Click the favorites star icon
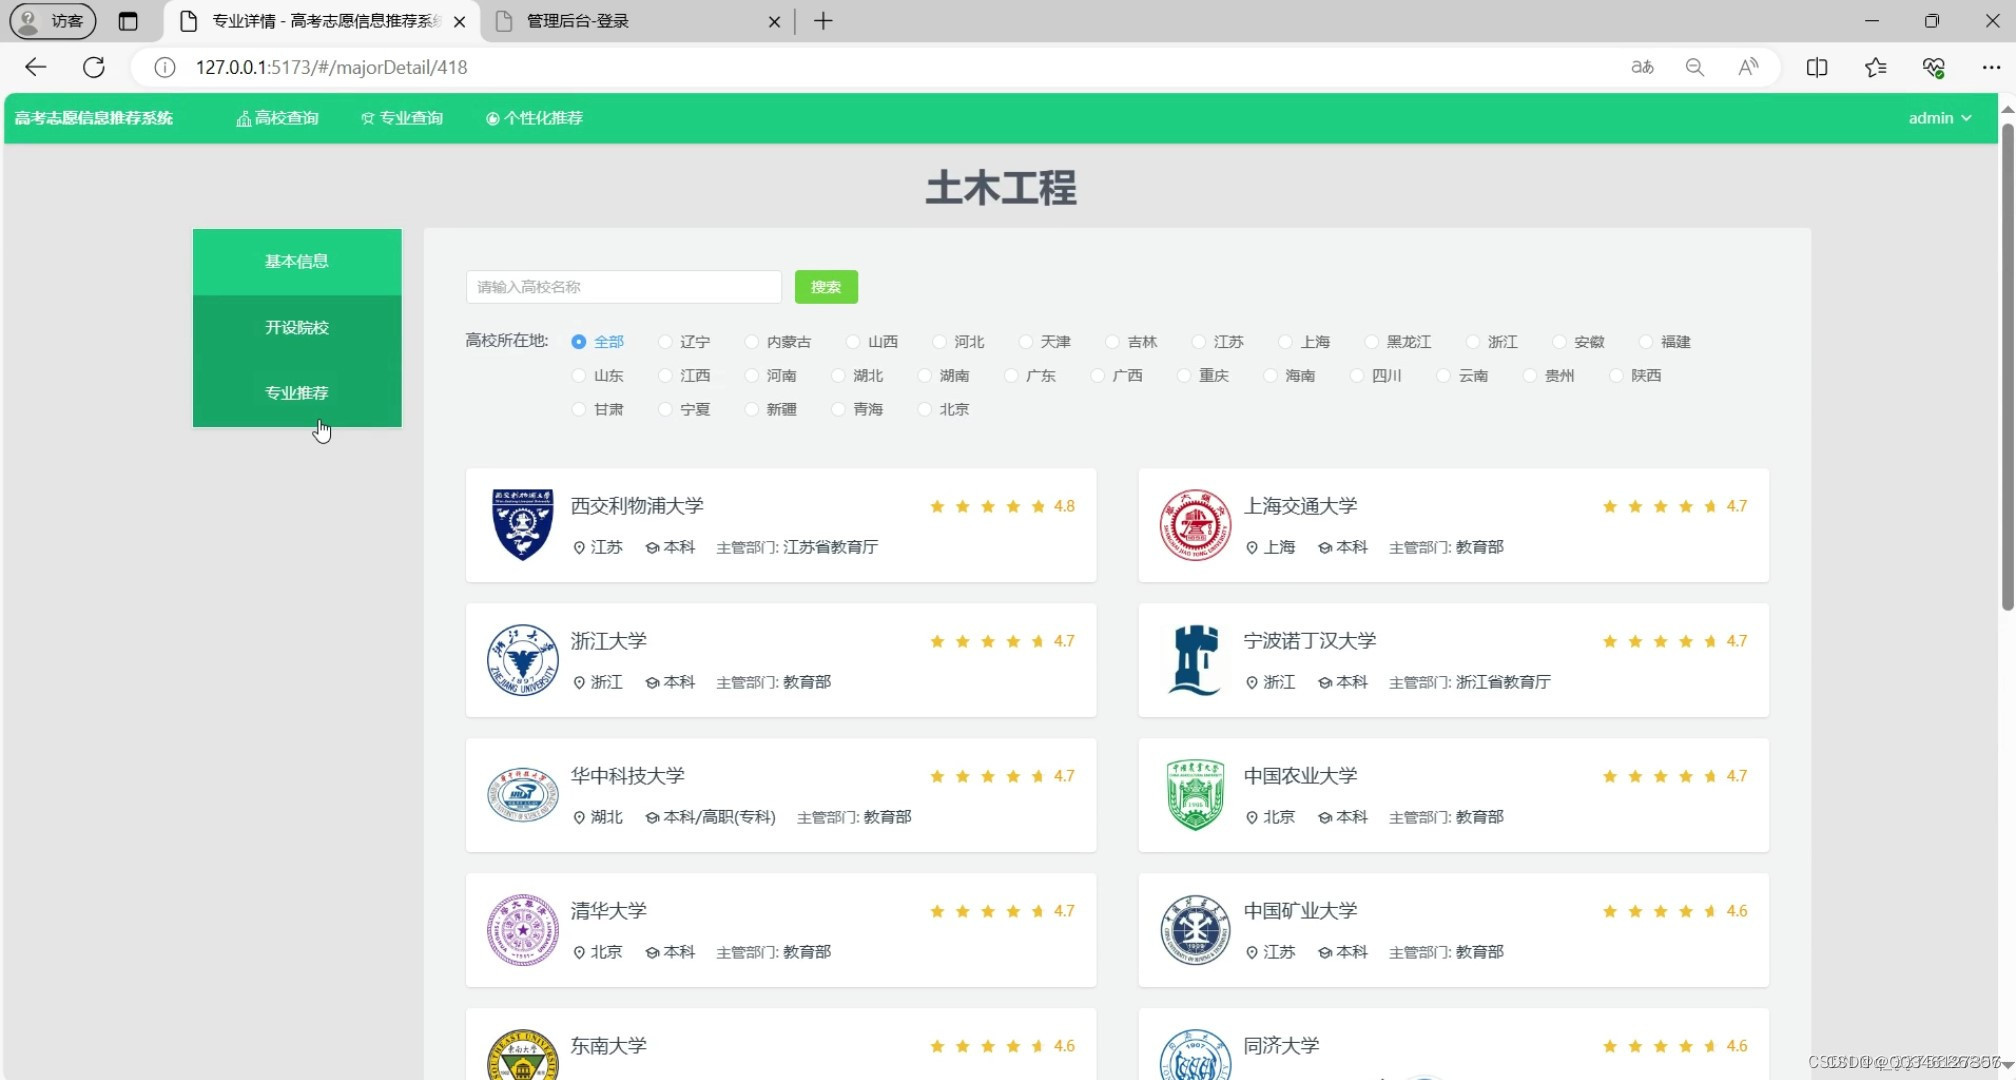The image size is (2016, 1080). tap(1876, 67)
